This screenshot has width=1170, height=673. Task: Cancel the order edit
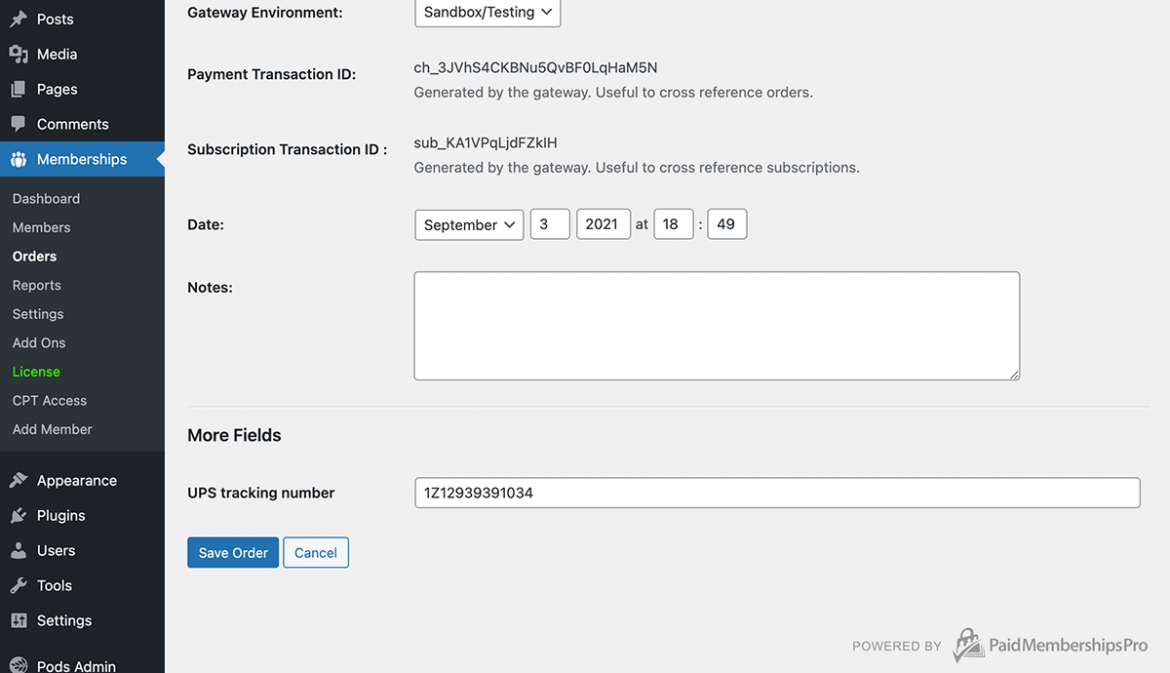pyautogui.click(x=315, y=552)
